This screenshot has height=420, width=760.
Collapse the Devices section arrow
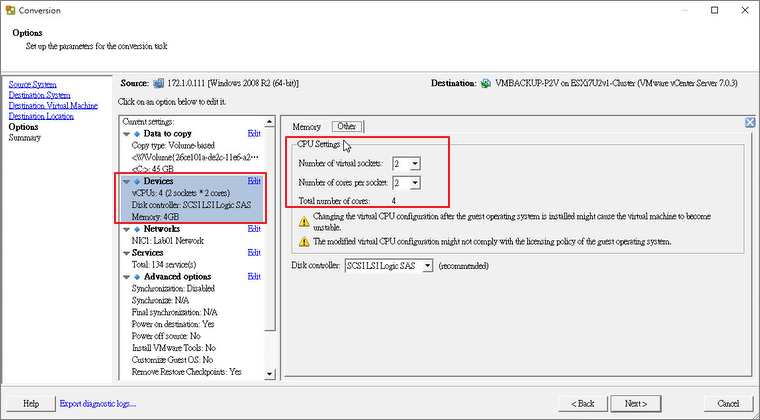tap(127, 182)
